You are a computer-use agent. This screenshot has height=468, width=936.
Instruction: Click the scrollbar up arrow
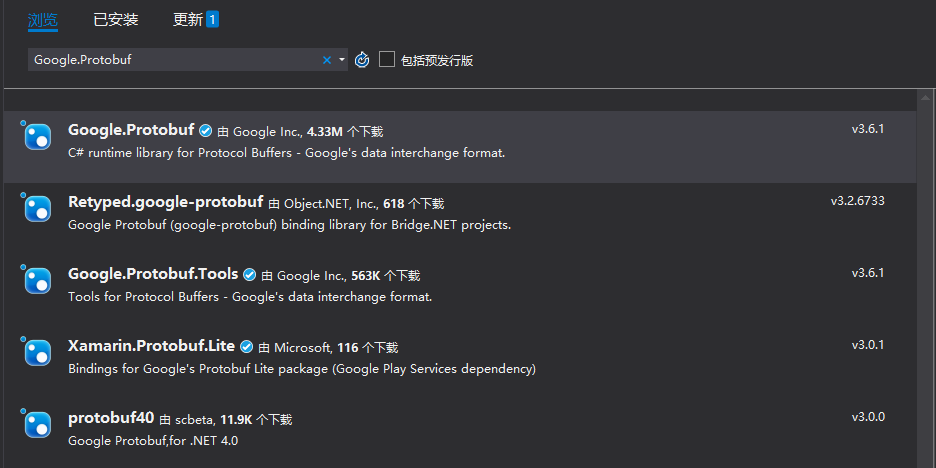click(x=925, y=97)
